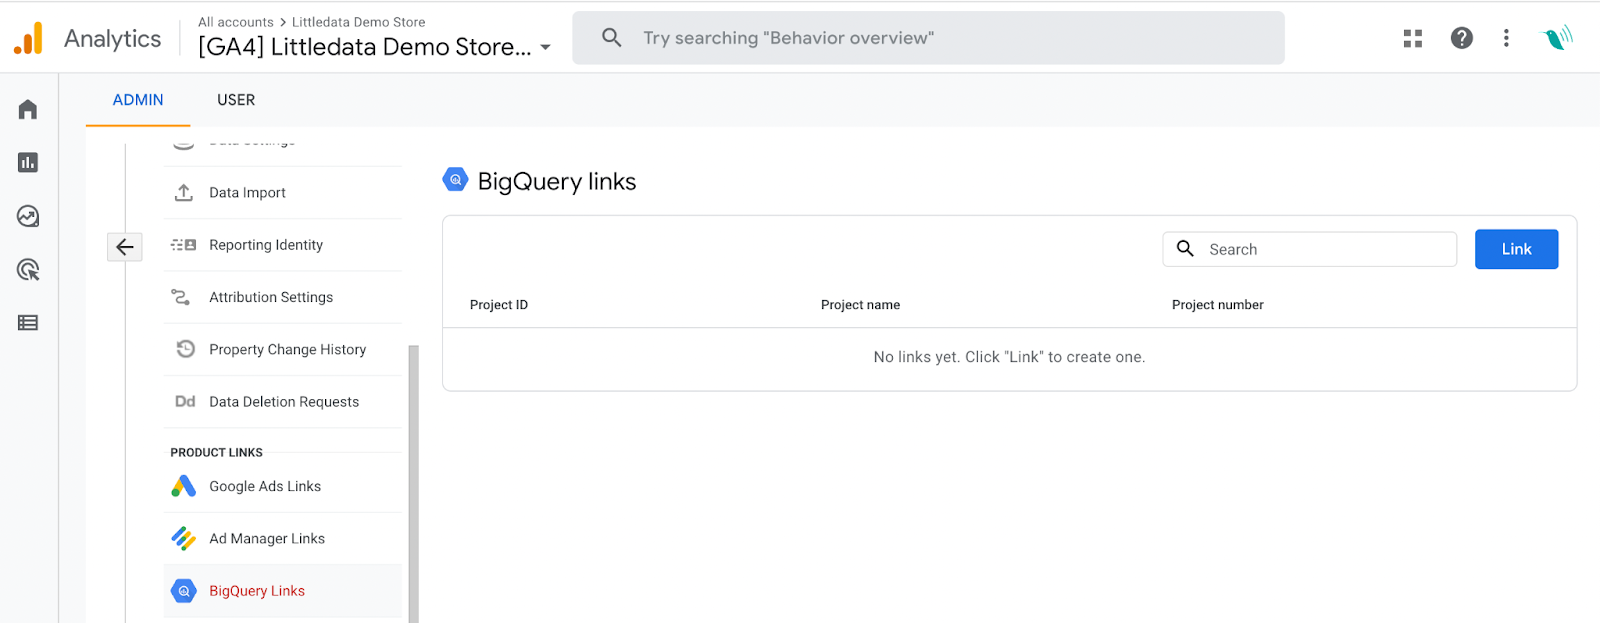Screen dimensions: 1600x623
Task: Click Littledata Demo Store breadcrumb
Action: pyautogui.click(x=359, y=22)
